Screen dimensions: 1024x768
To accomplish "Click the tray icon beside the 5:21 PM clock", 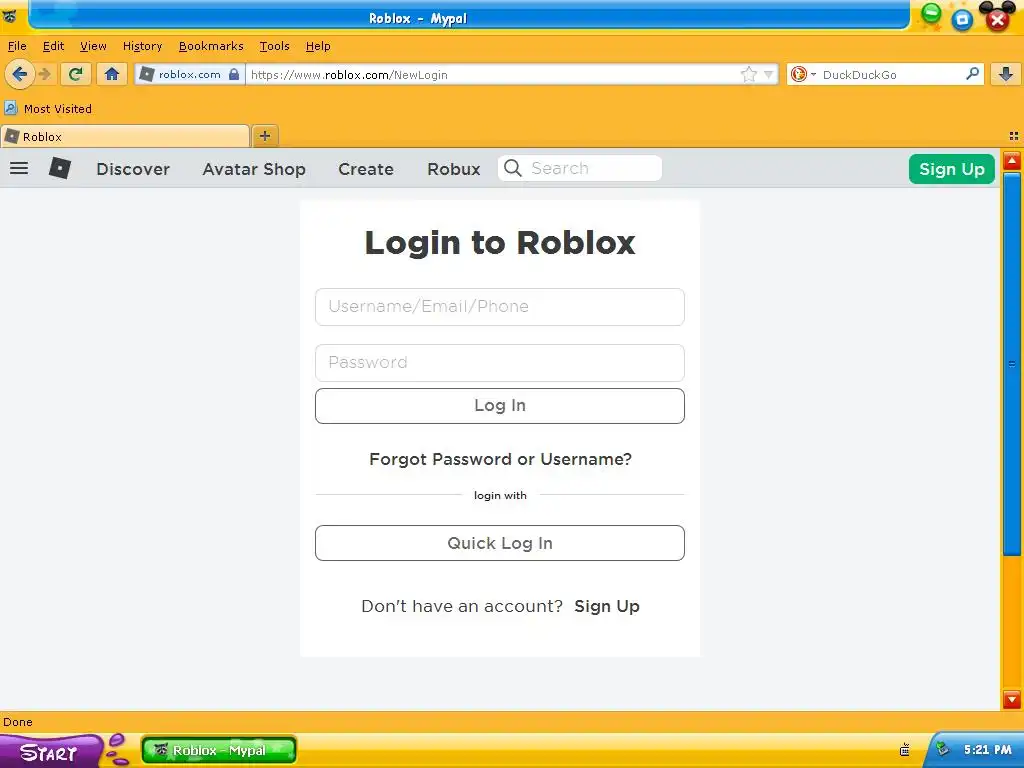I will point(942,749).
